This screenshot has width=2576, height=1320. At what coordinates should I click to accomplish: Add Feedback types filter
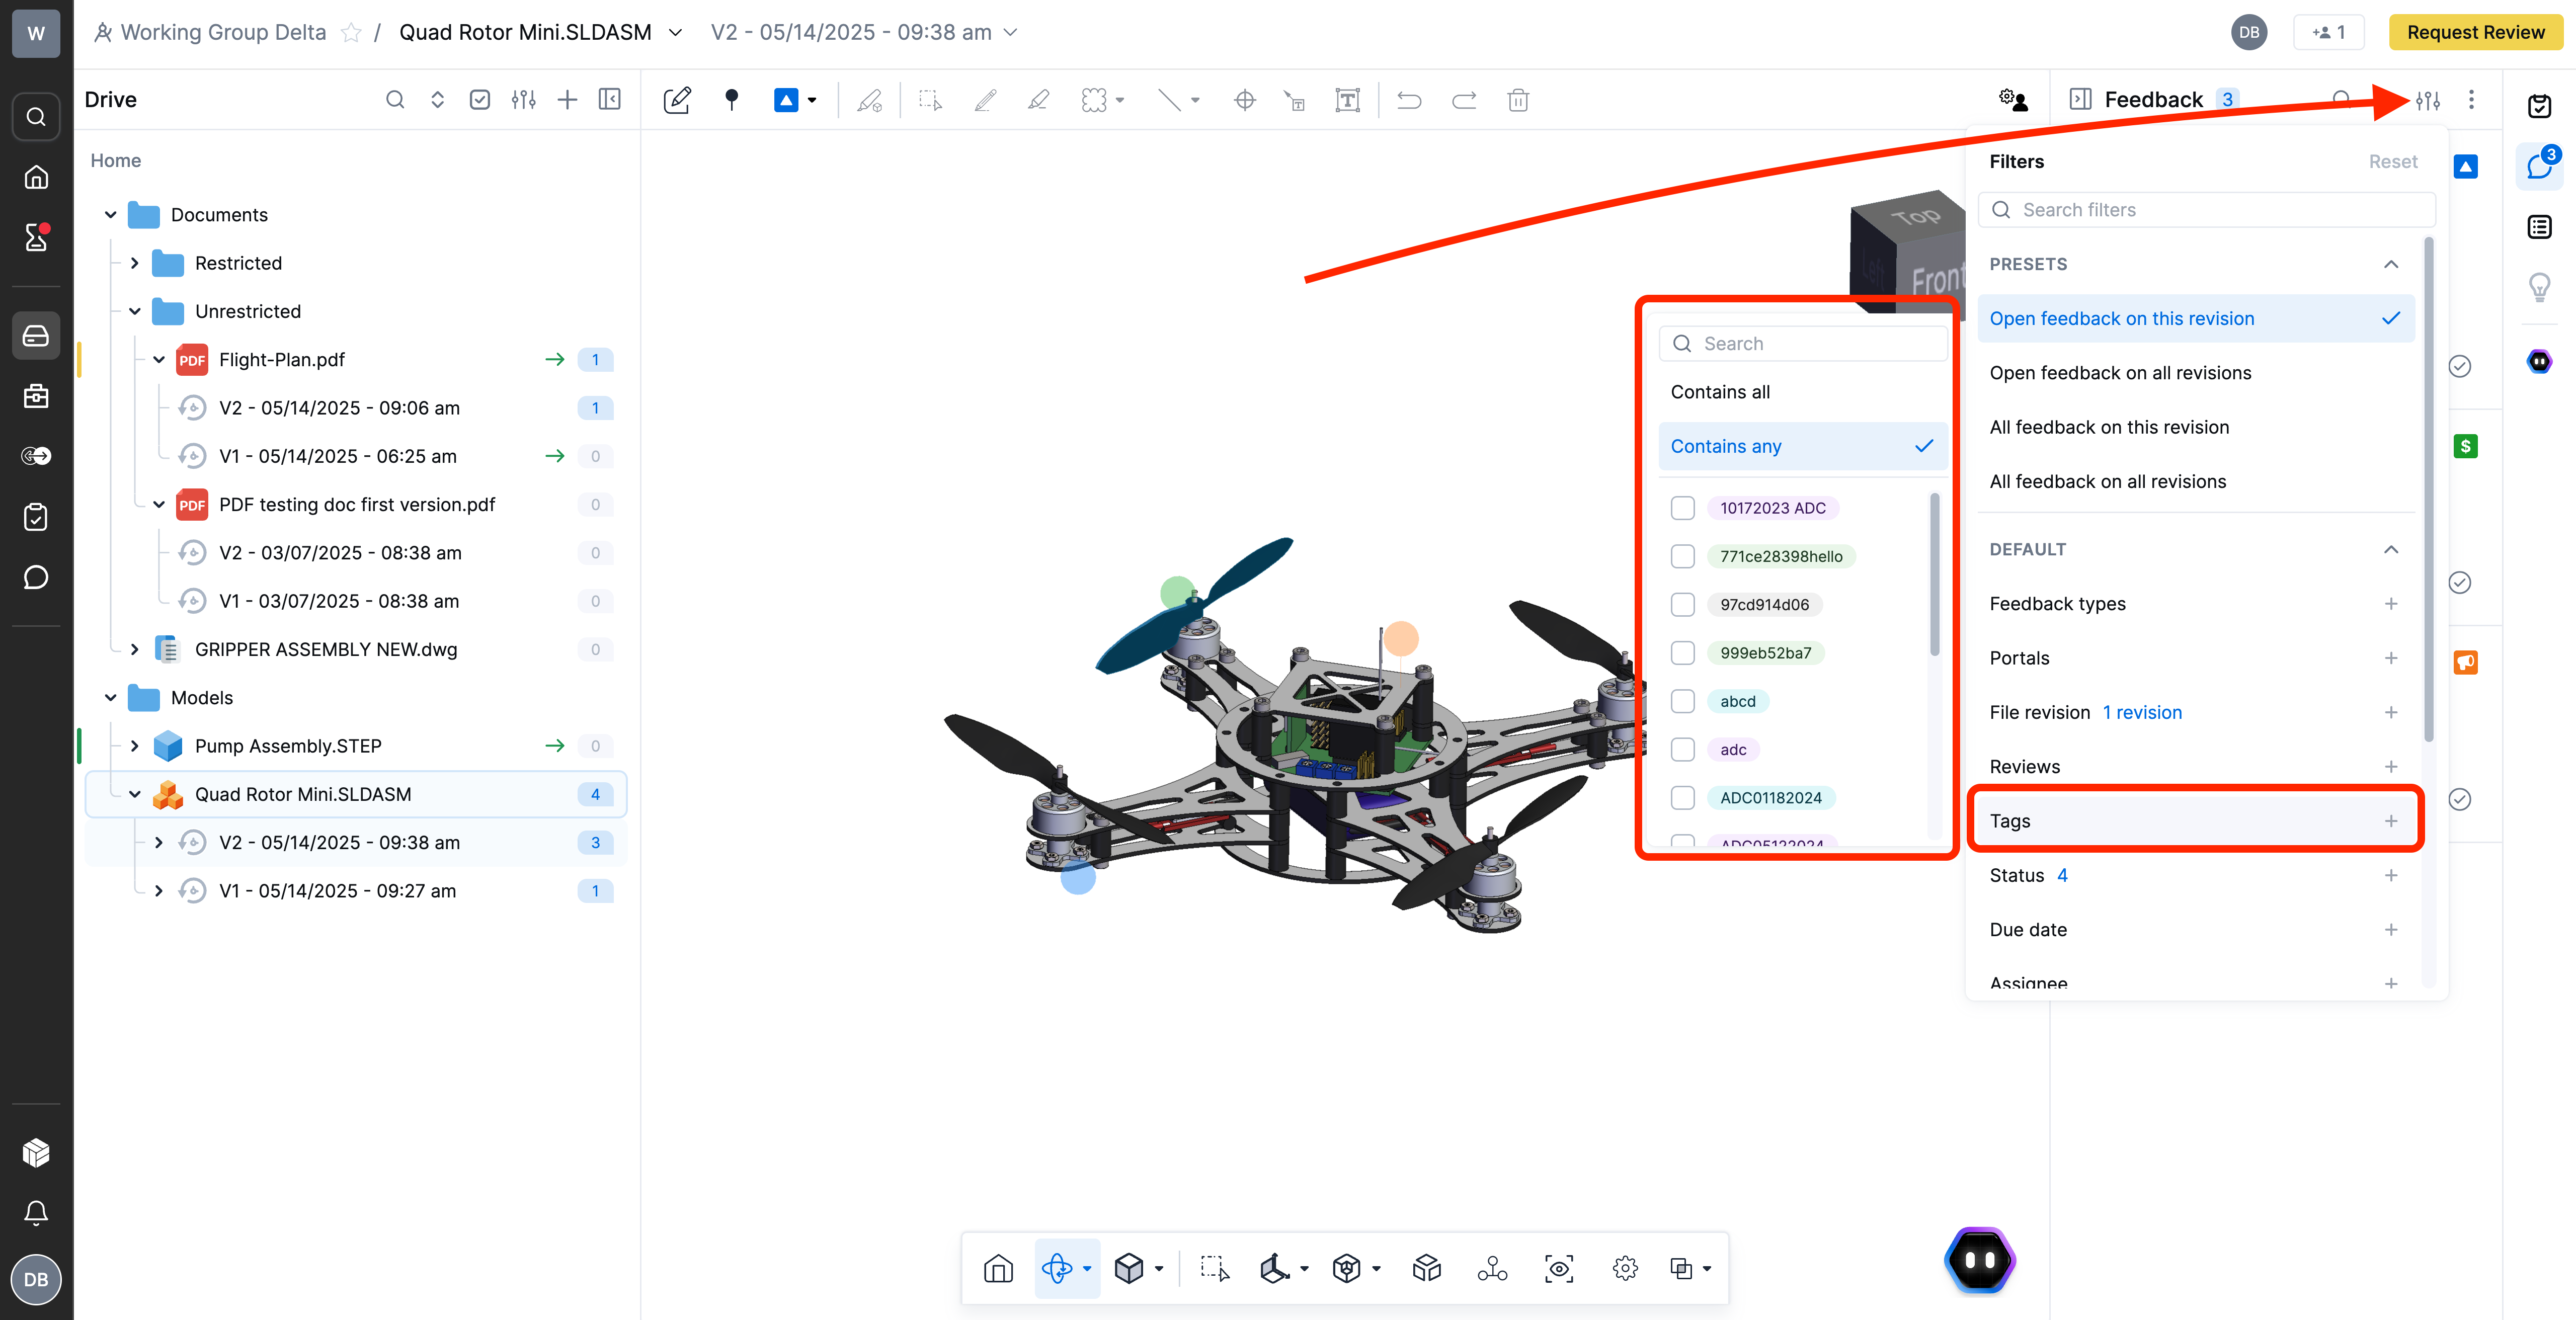click(2390, 603)
